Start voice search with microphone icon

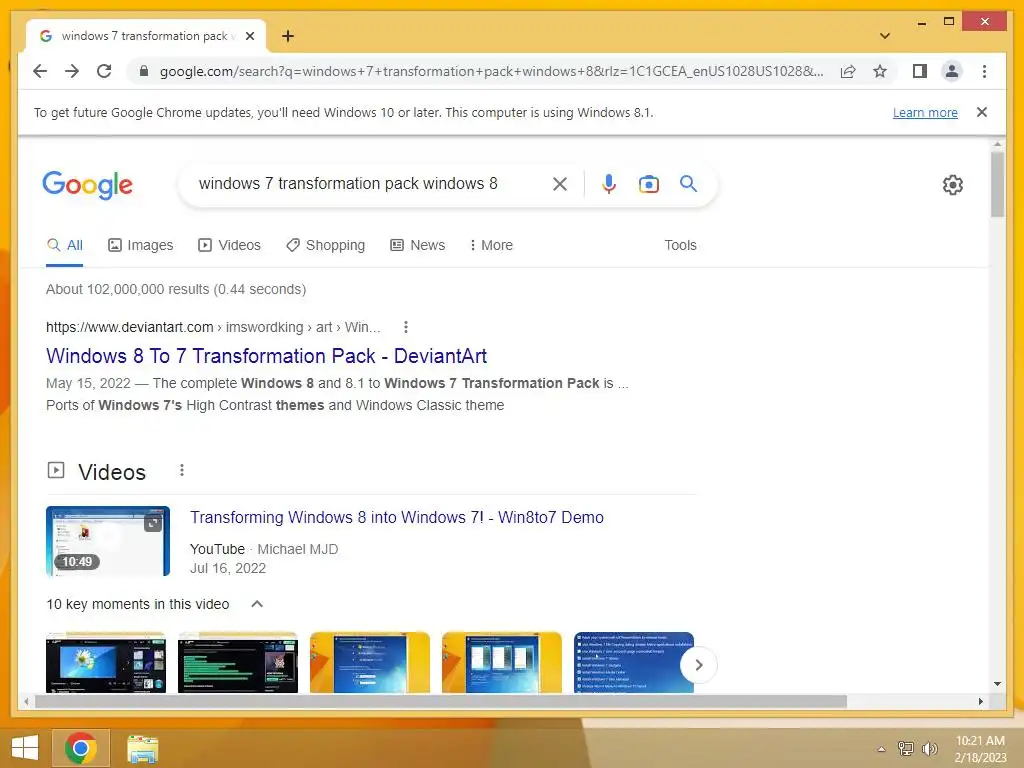coord(609,184)
